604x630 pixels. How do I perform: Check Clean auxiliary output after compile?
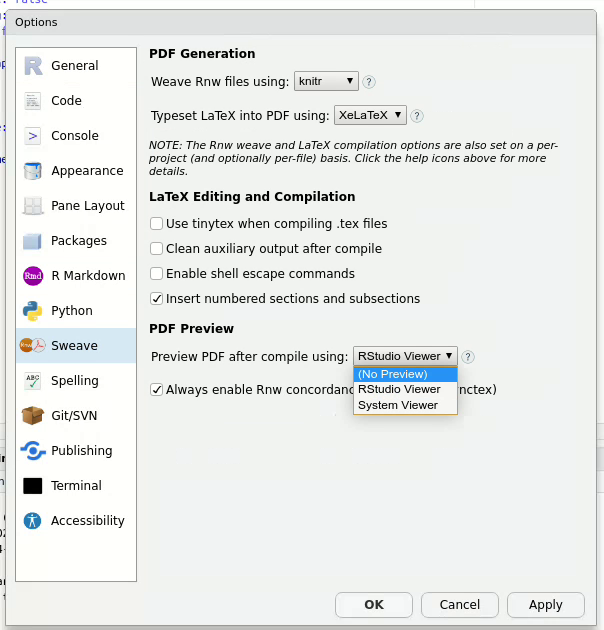(x=156, y=249)
